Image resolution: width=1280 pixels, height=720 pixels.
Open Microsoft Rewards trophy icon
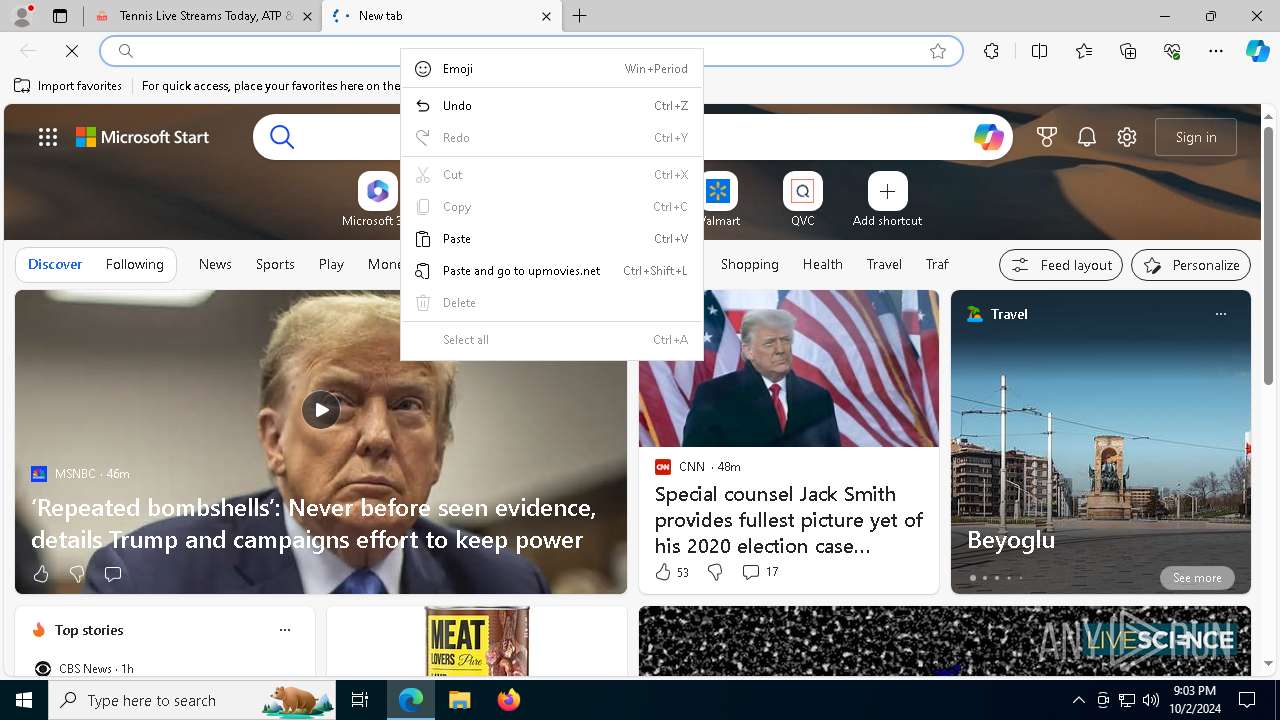pyautogui.click(x=1047, y=137)
